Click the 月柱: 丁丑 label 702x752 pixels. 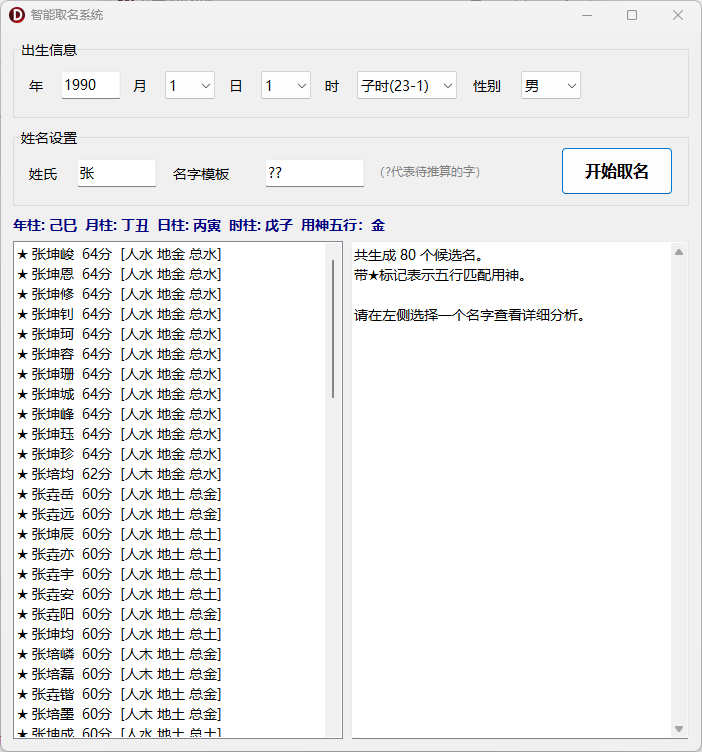(x=117, y=225)
